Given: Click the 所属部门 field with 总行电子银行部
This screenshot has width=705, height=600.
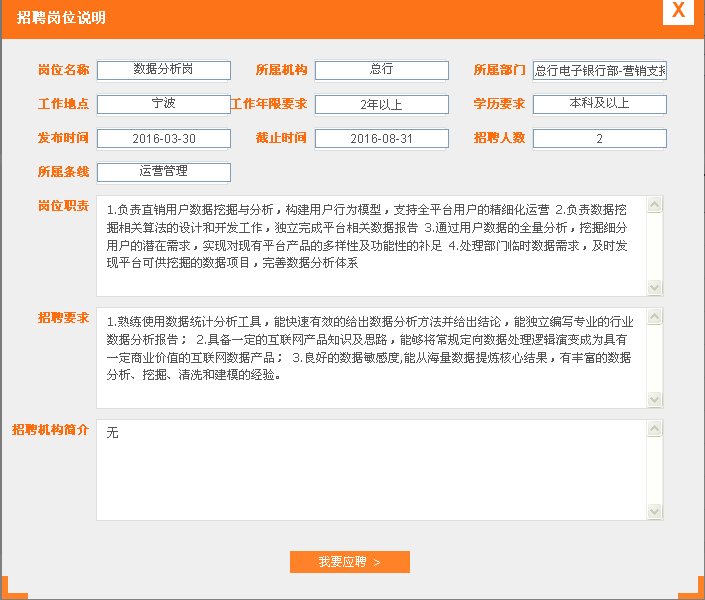Looking at the screenshot, I should click(x=599, y=71).
